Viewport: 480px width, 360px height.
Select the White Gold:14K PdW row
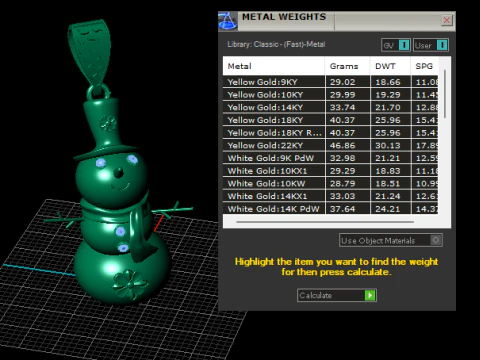pos(331,209)
